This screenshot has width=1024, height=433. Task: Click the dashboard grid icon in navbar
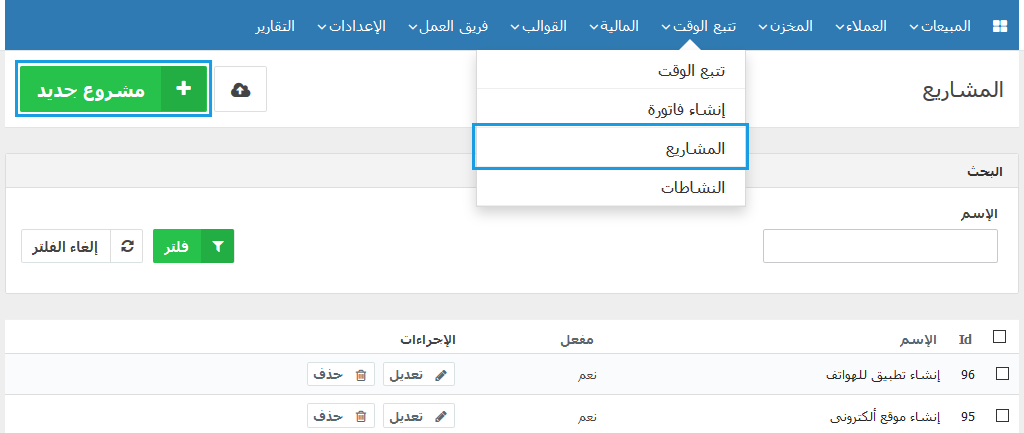click(999, 26)
